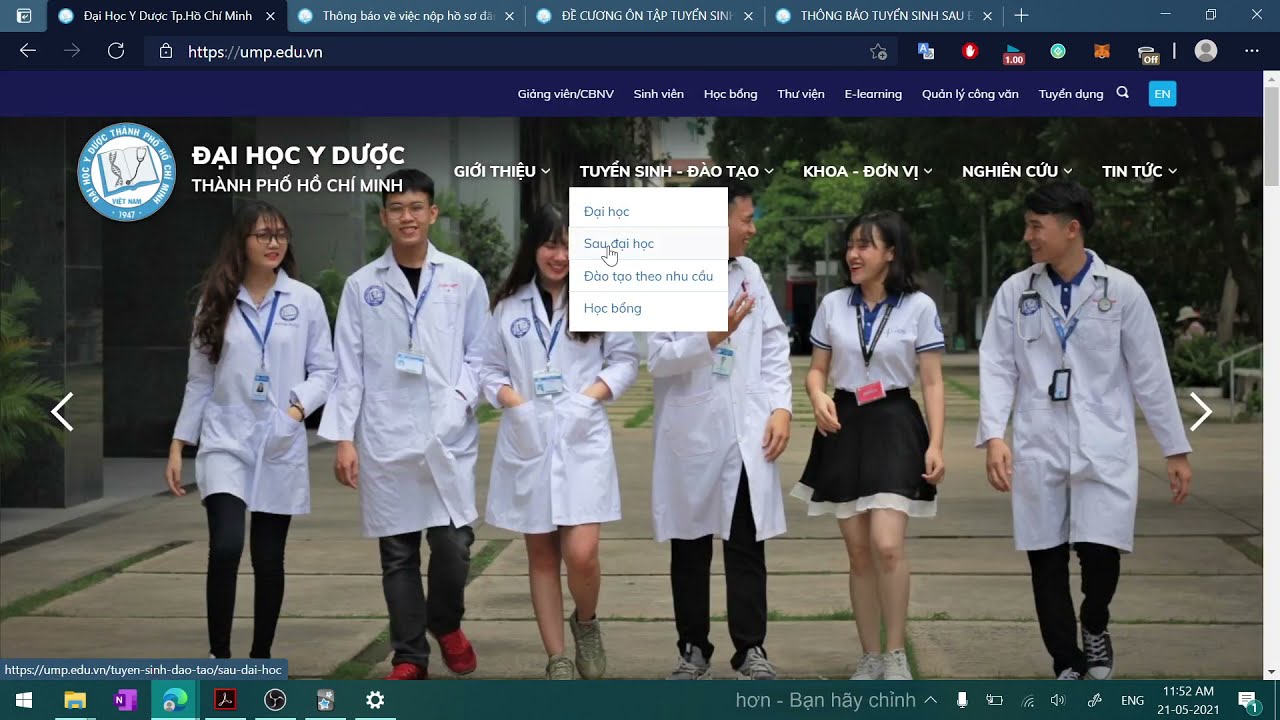Screen dimensions: 1280x720
Task: Click the university round logo
Action: (x=126, y=171)
